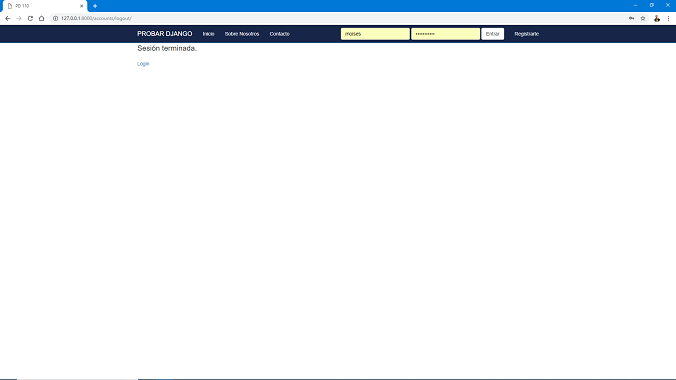Reload the logout page
Viewport: 676px width, 380px height.
pos(30,19)
